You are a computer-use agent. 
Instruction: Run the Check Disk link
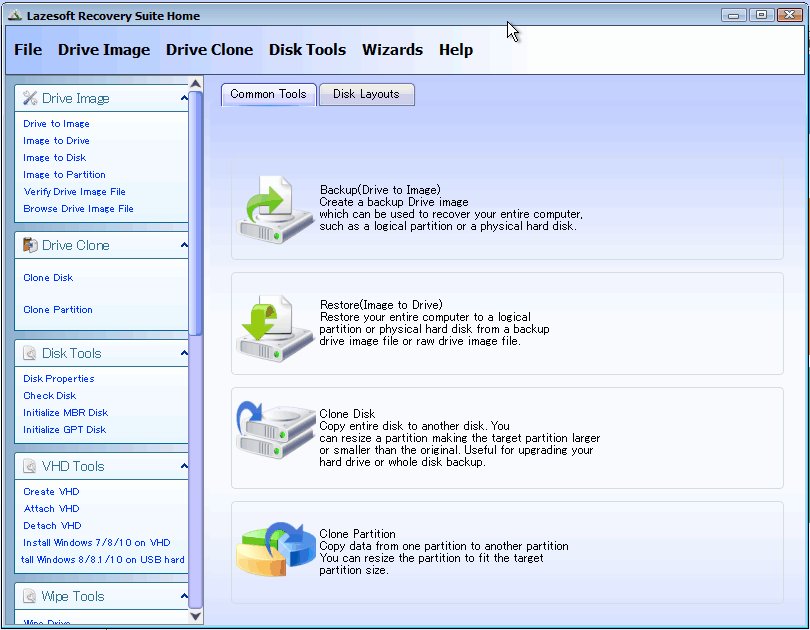50,396
